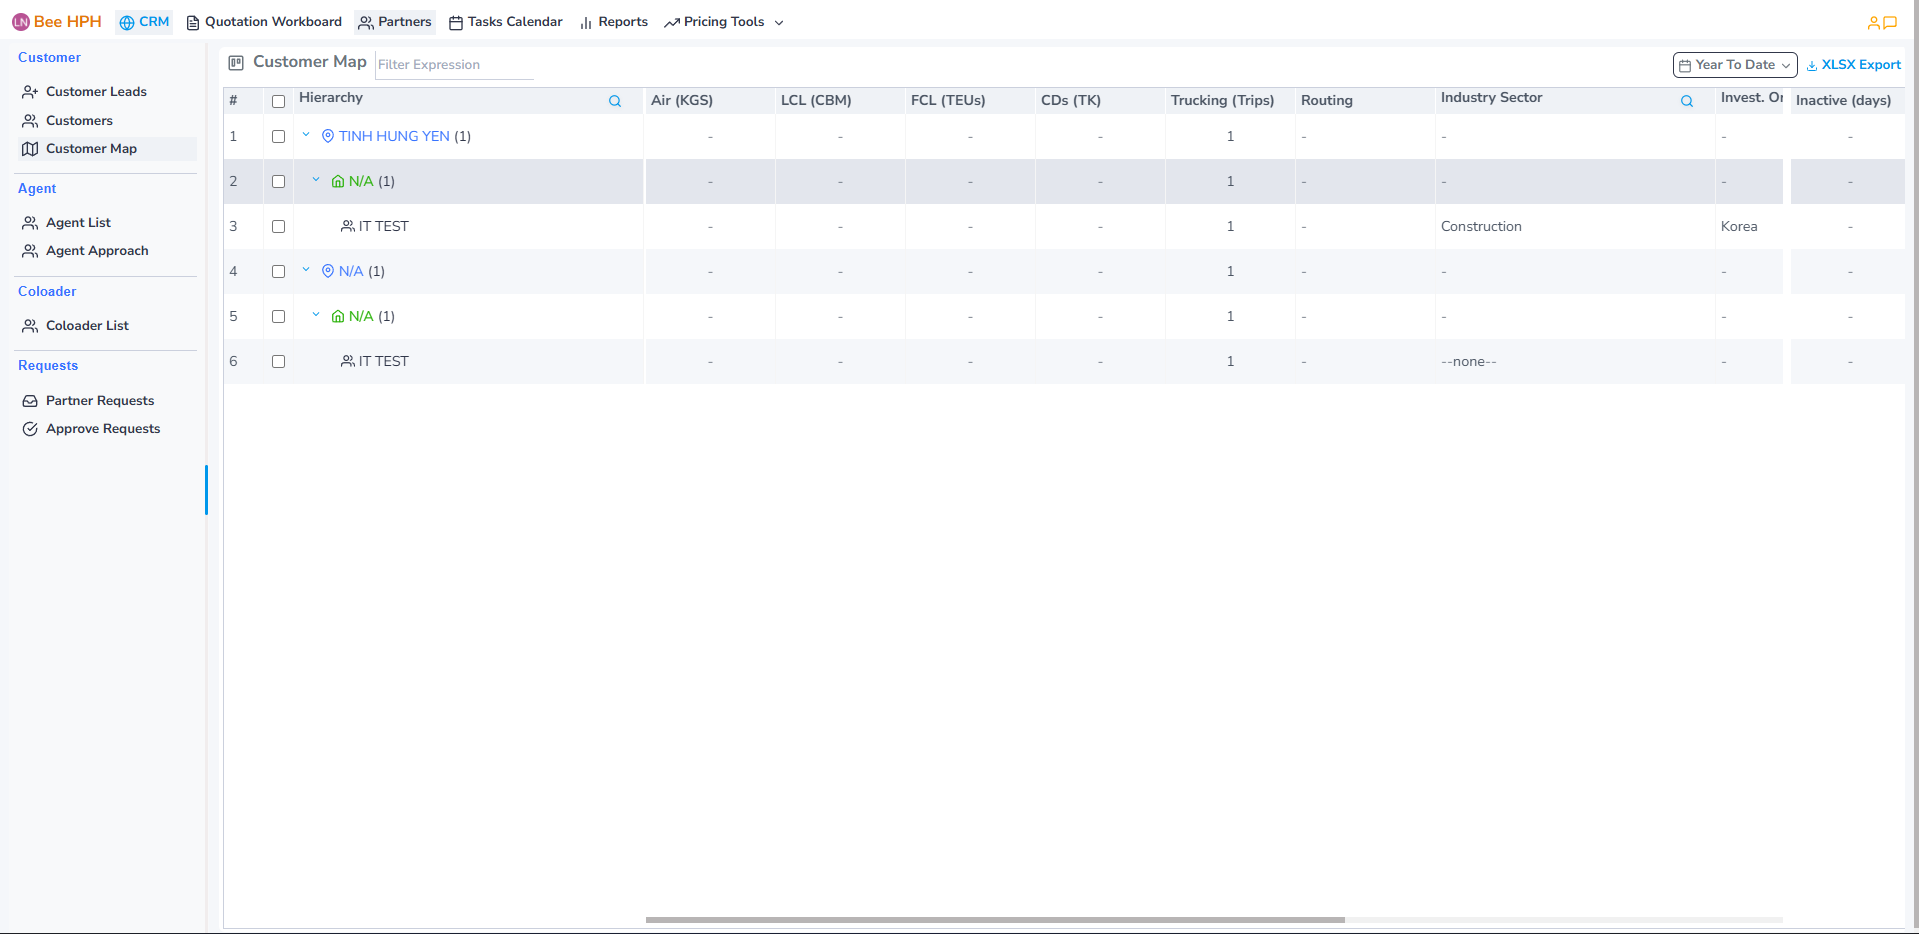Click the Customer Map panel icon in header
Screen dimensions: 1919x934
(x=236, y=63)
